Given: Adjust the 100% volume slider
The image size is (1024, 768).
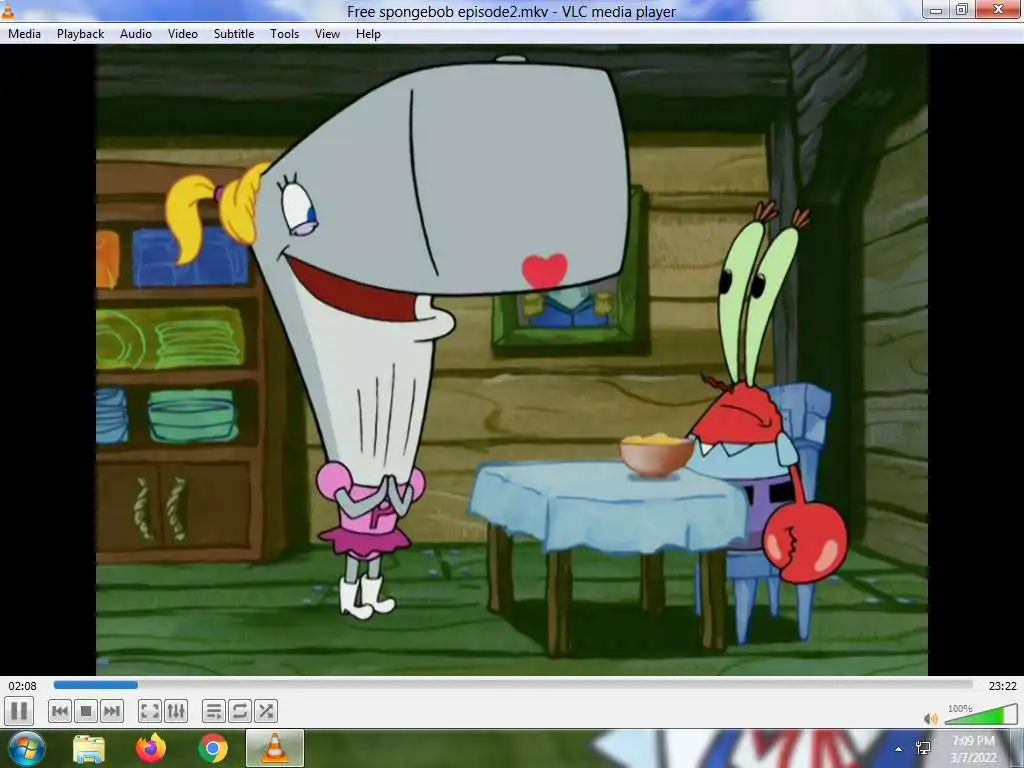Looking at the screenshot, I should pos(981,714).
